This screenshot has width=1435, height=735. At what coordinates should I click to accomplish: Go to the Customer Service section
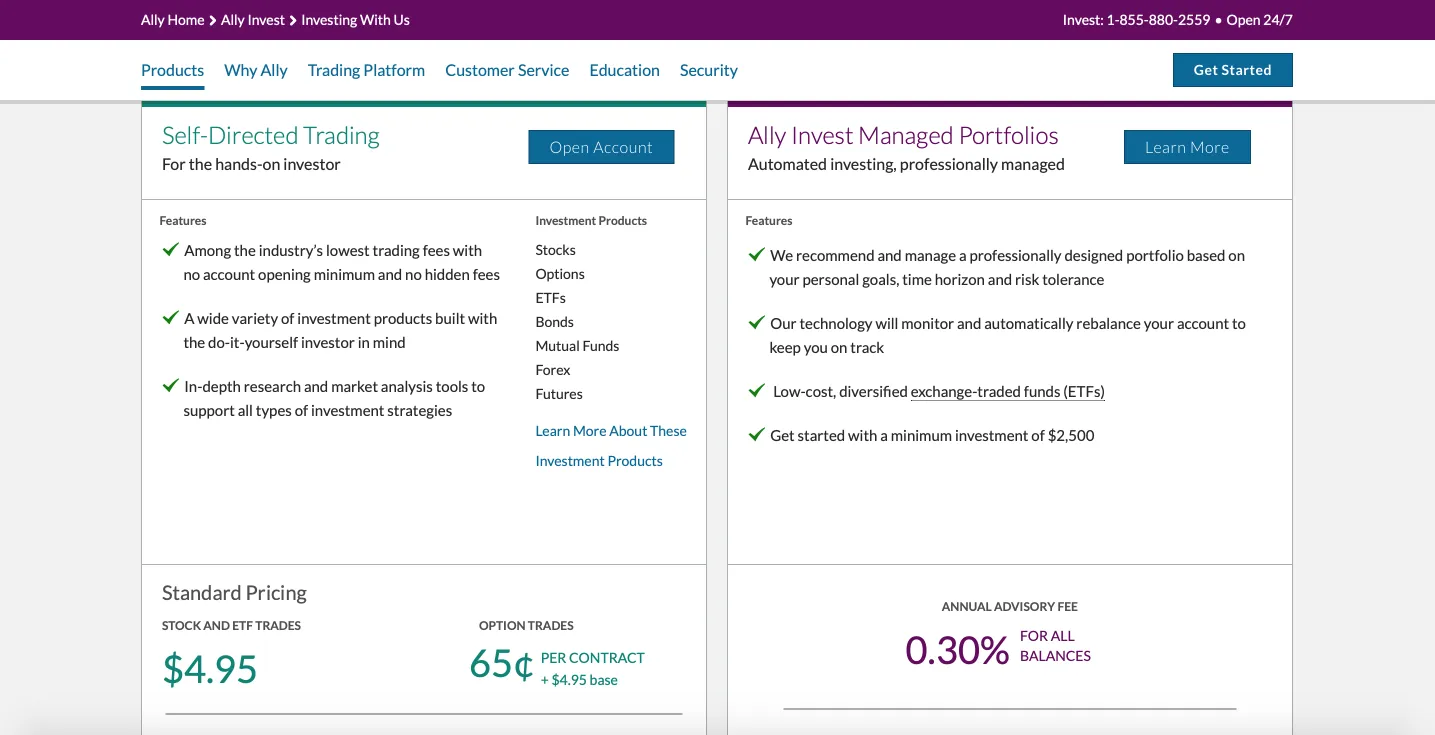pos(507,70)
